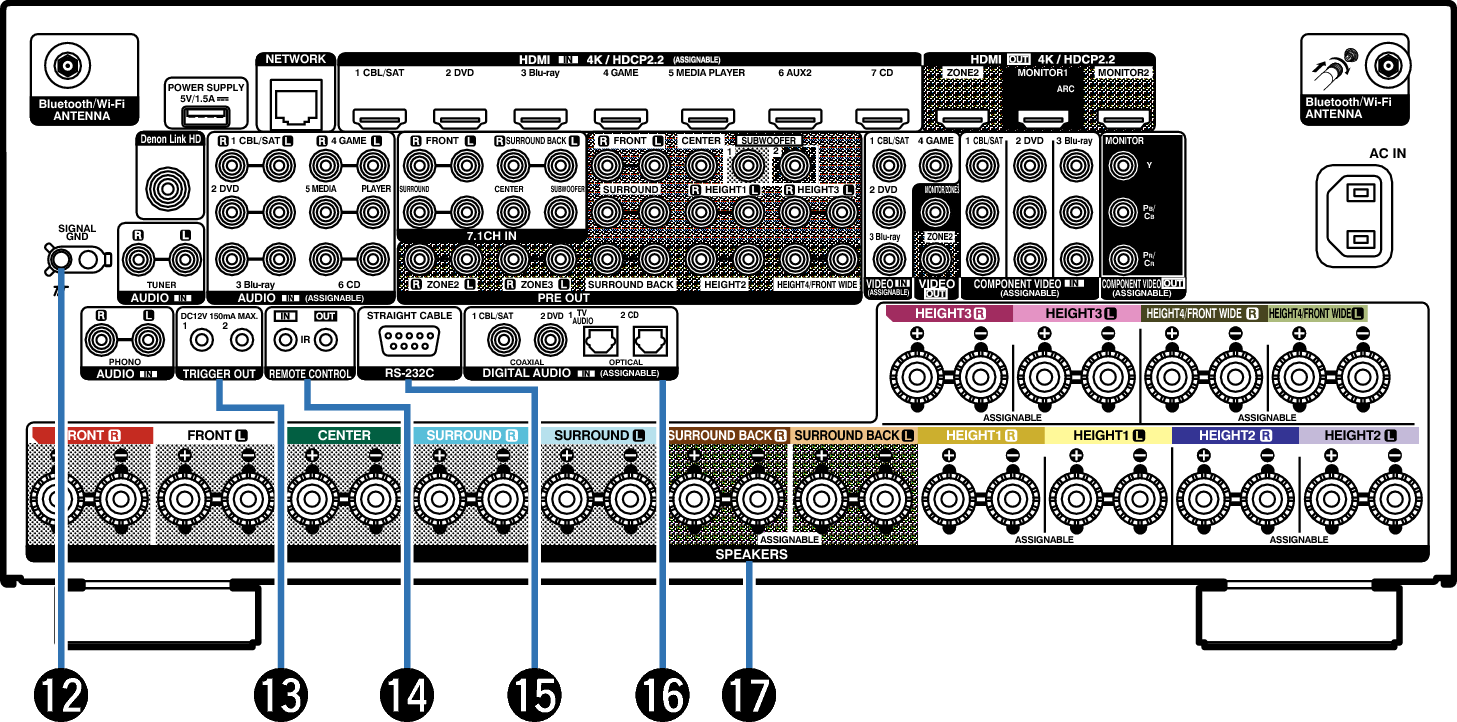Viewport: 1457px width, 722px height.
Task: Select callout number 16 marker
Action: 661,691
